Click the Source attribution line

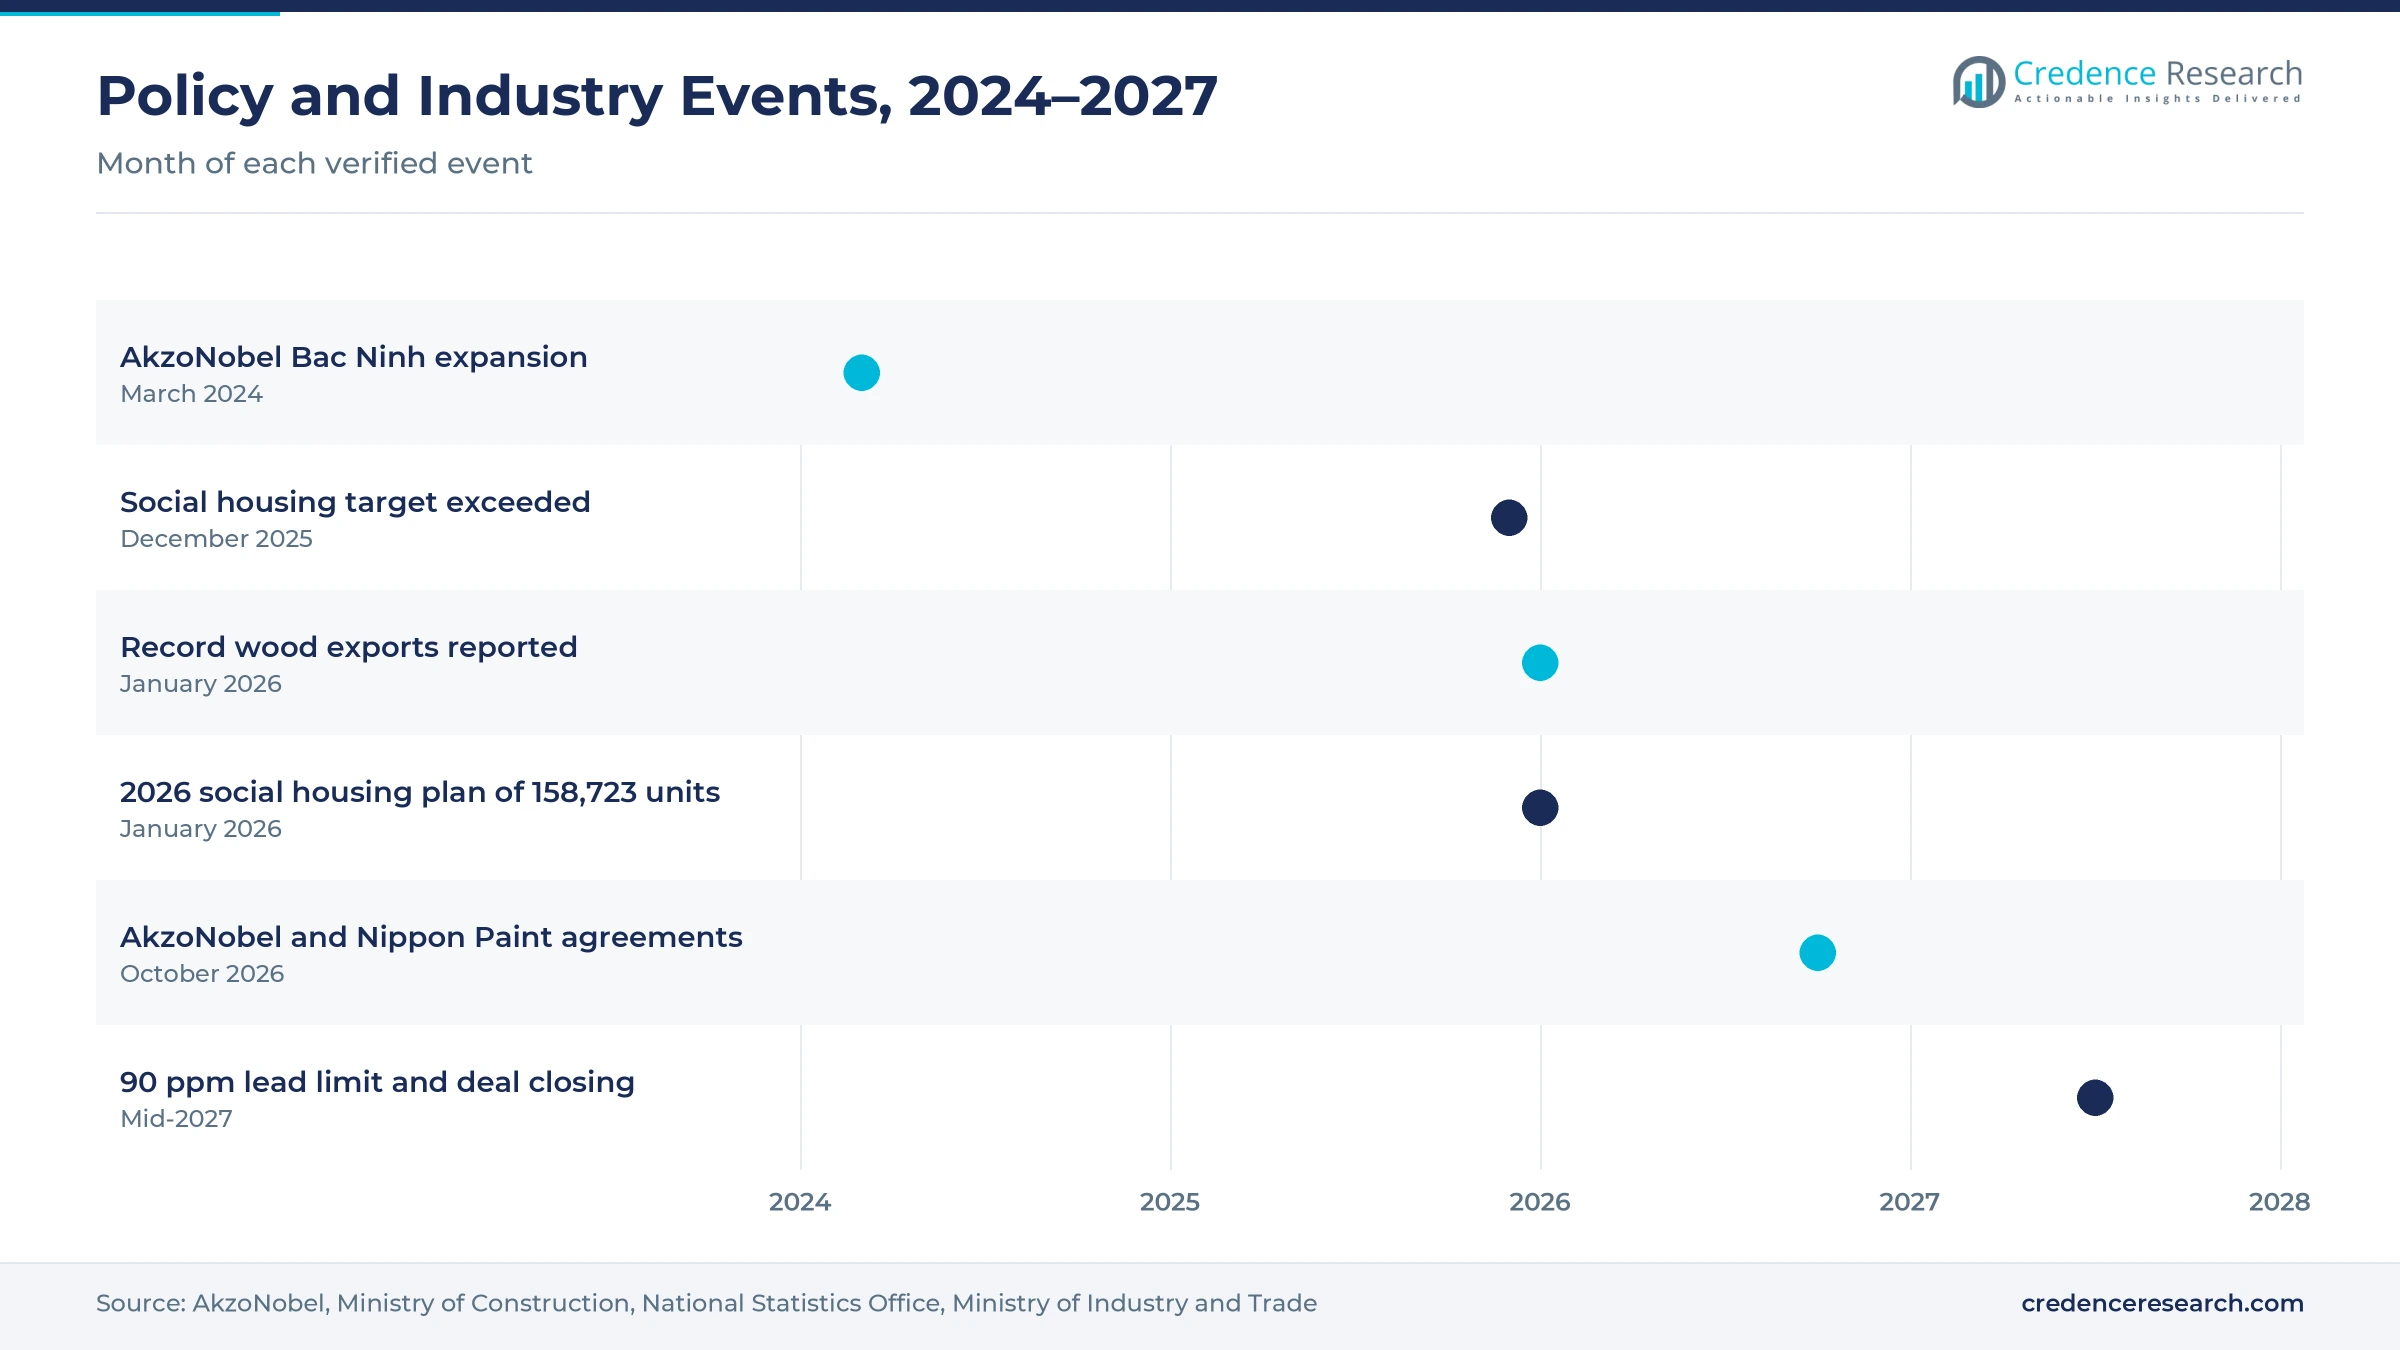click(x=706, y=1303)
